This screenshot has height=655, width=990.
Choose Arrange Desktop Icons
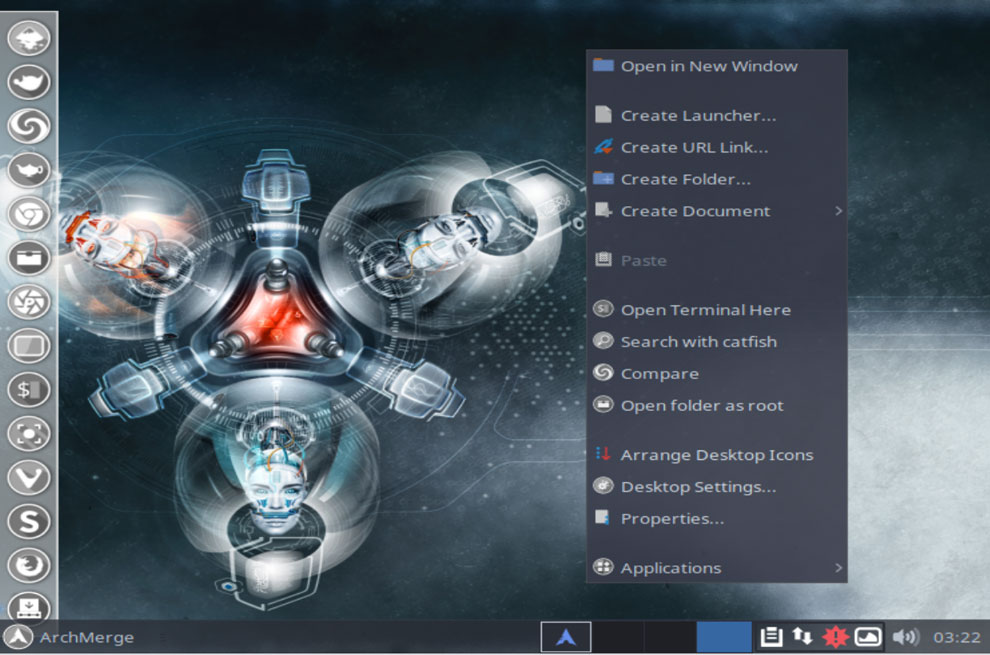pos(717,455)
